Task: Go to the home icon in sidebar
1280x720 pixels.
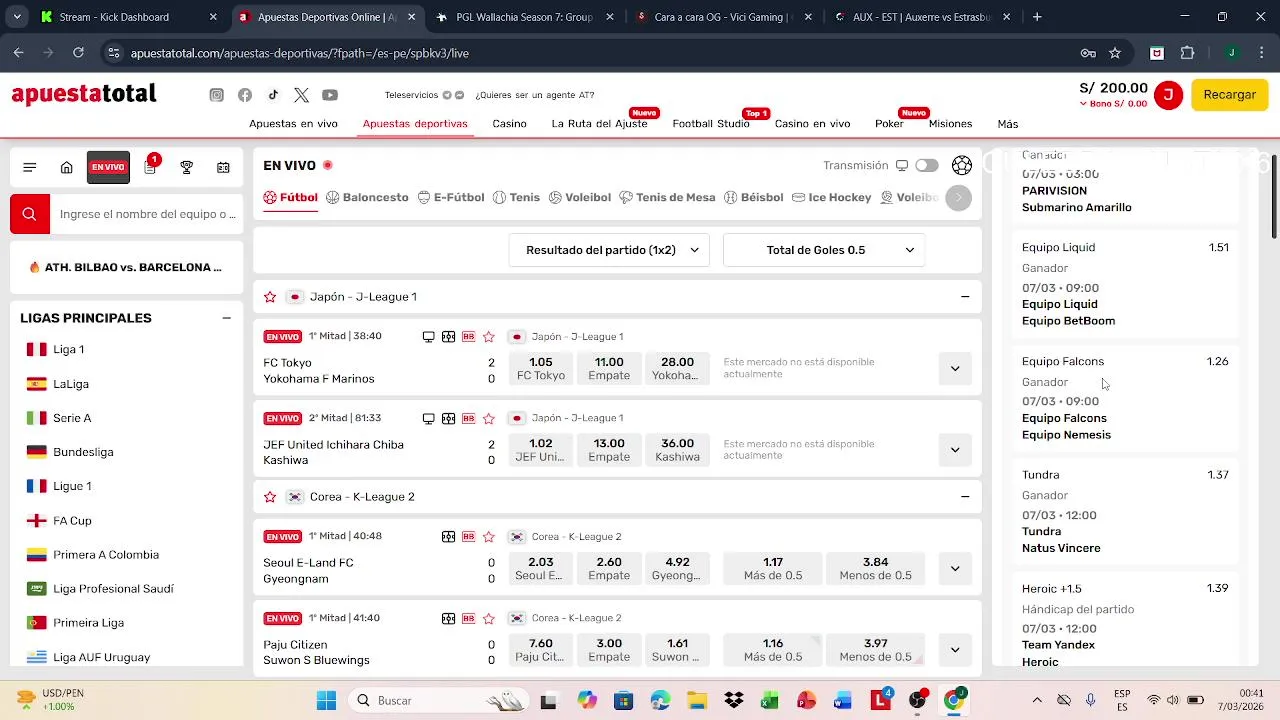Action: pyautogui.click(x=66, y=167)
